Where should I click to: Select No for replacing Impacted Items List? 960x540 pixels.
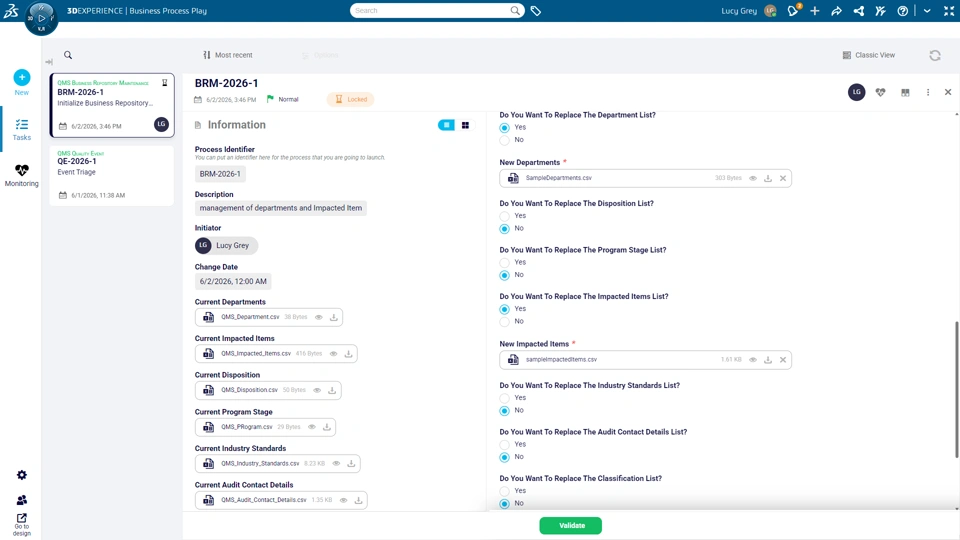point(504,321)
